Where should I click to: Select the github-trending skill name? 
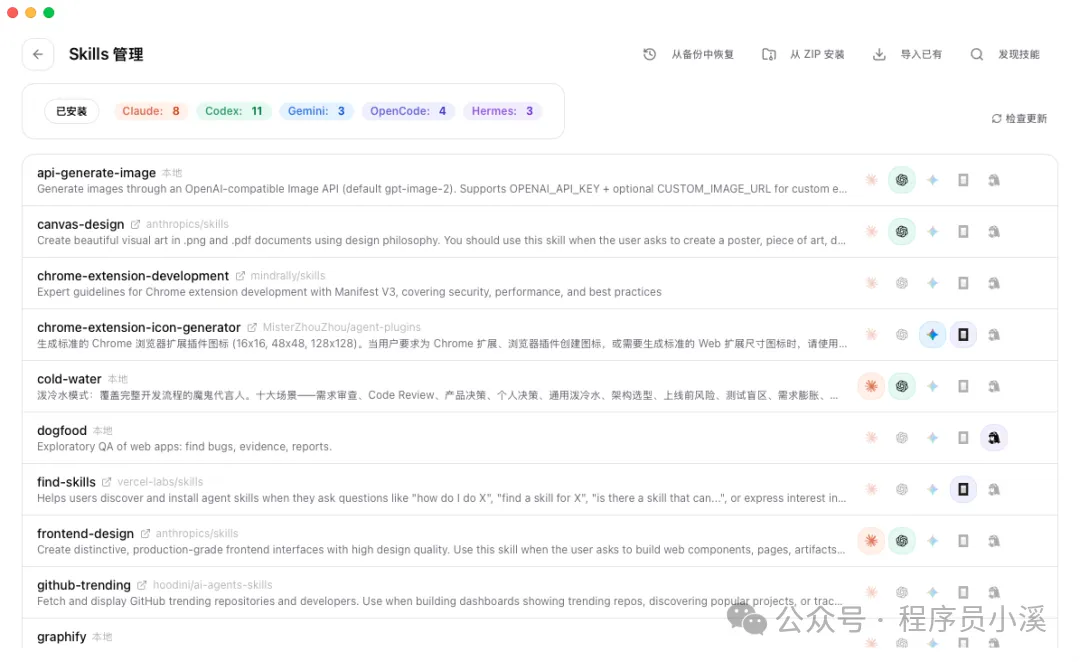(x=84, y=586)
